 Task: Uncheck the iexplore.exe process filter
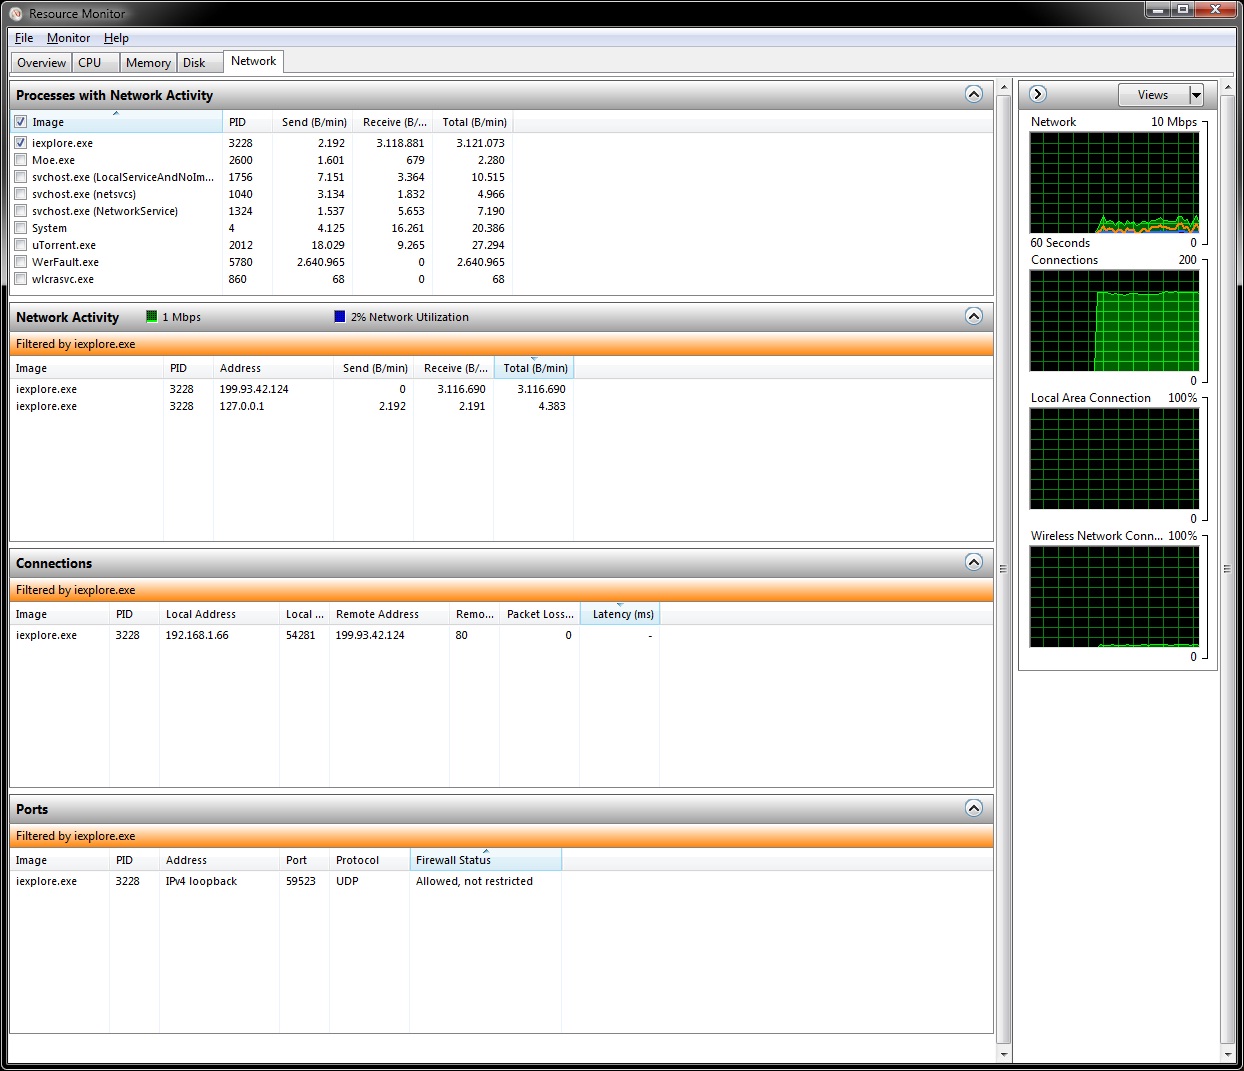coord(20,142)
